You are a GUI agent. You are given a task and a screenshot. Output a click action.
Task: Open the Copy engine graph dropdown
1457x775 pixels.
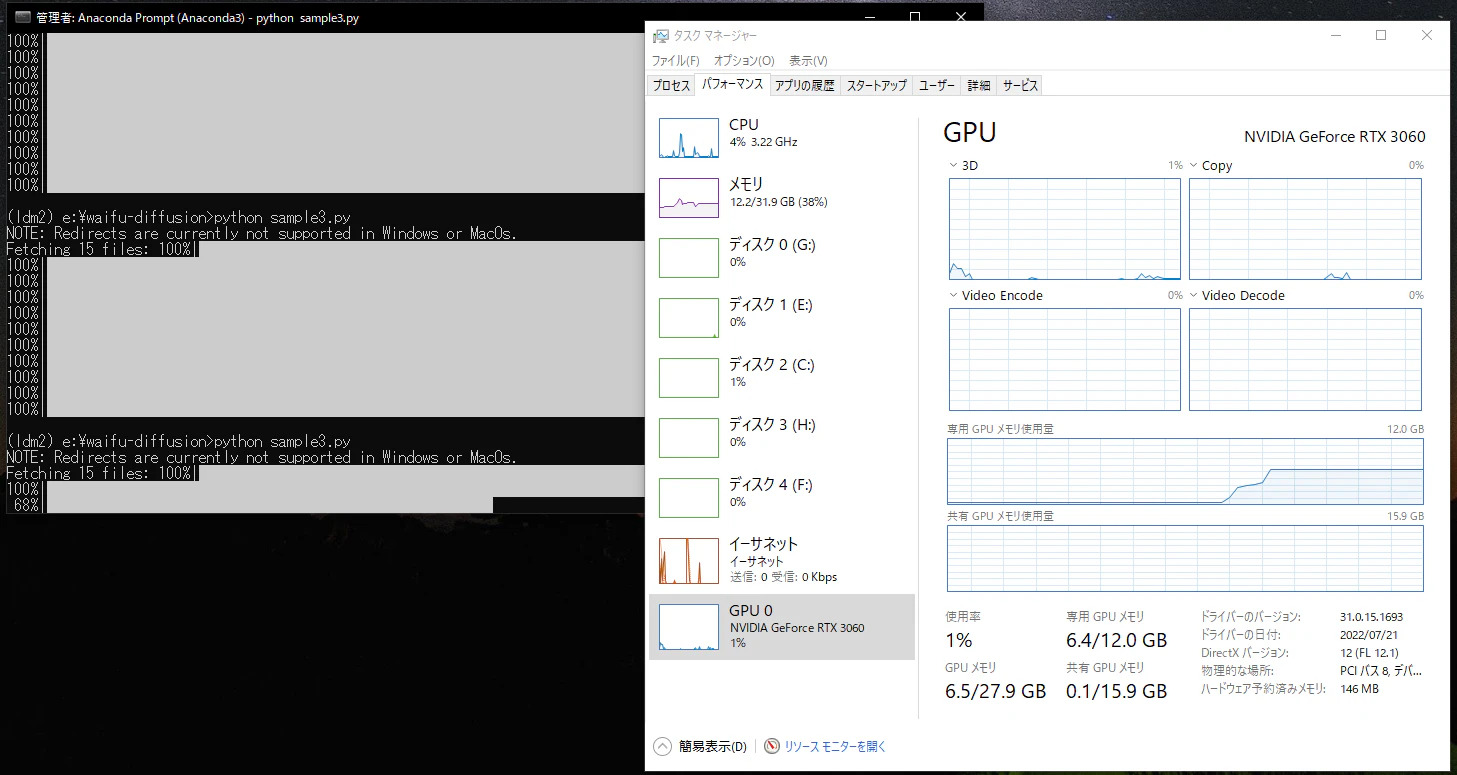coord(1193,165)
